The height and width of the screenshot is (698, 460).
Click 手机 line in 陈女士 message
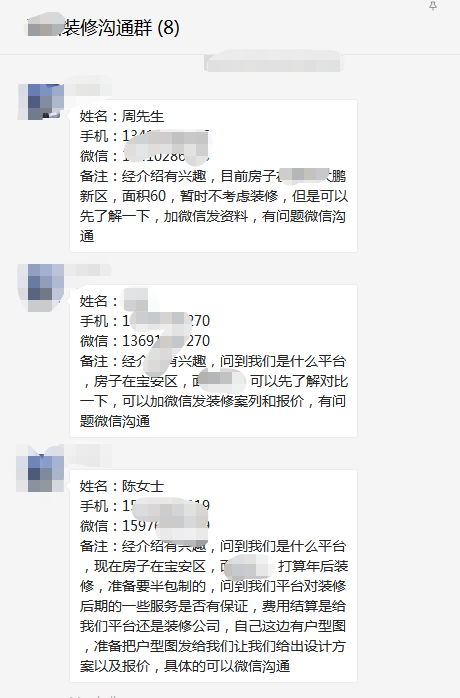pyautogui.click(x=145, y=506)
